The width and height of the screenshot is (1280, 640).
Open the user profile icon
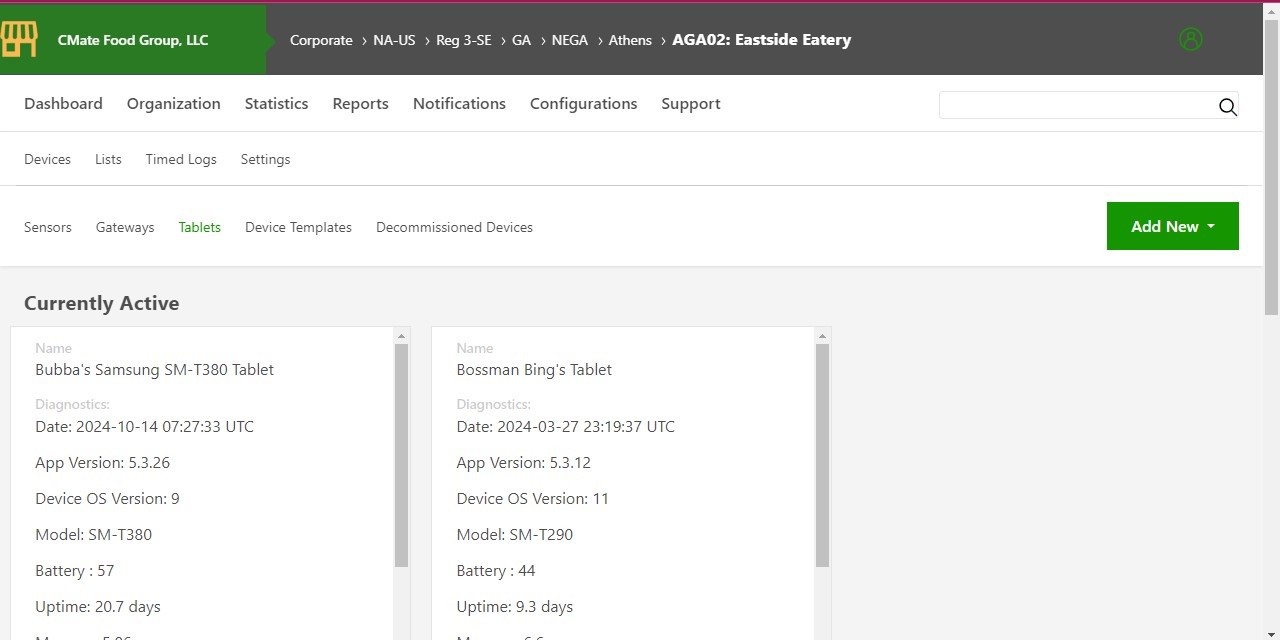1190,39
